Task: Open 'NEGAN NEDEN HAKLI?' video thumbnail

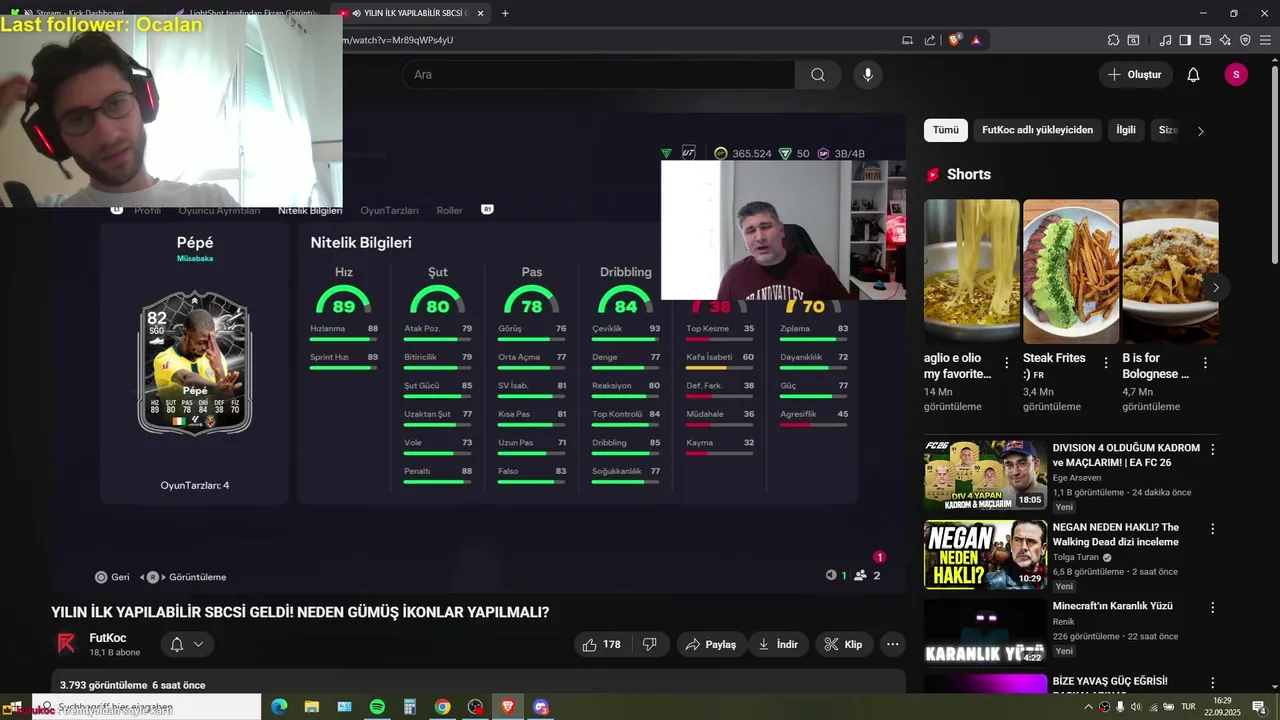Action: coord(985,554)
